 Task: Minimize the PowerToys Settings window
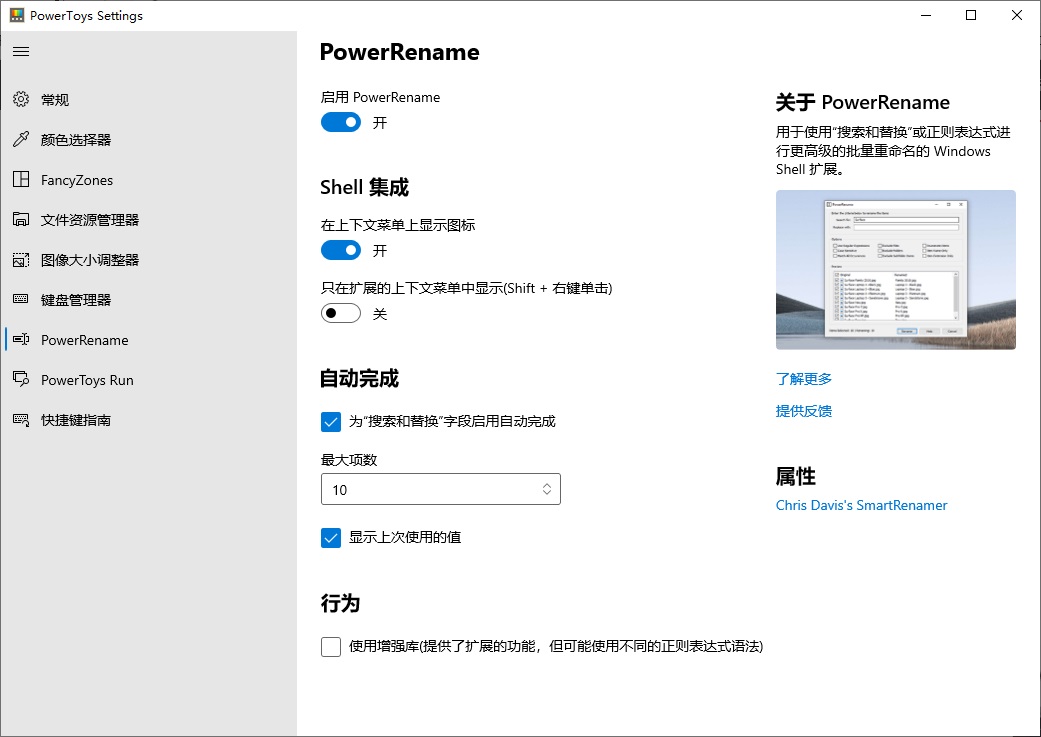pyautogui.click(x=926, y=15)
